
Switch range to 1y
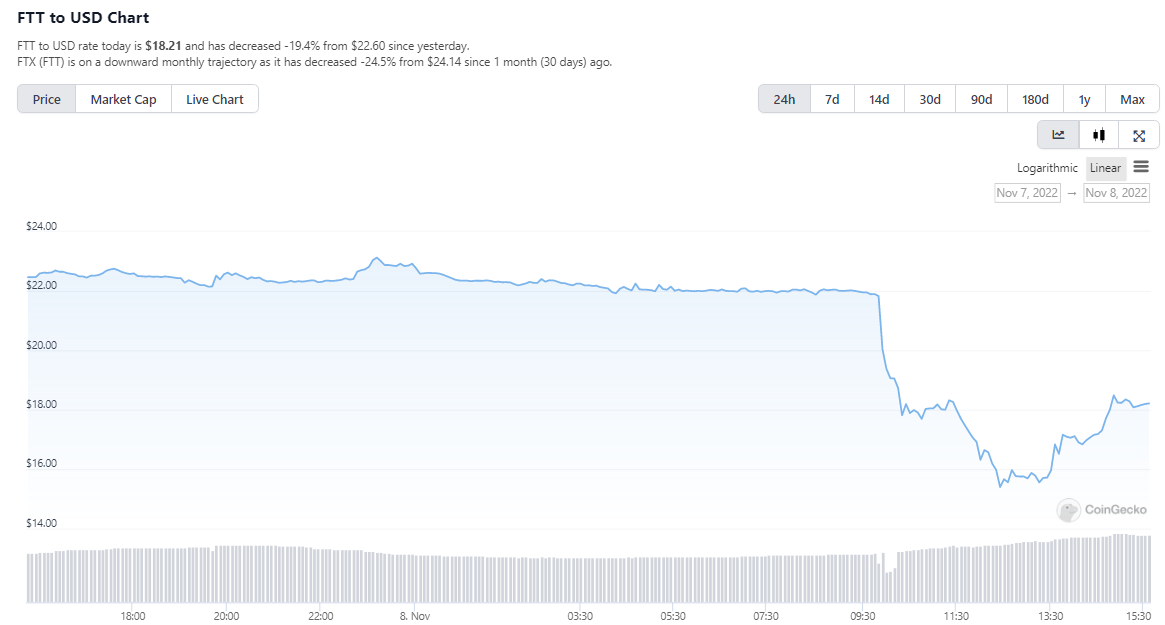tap(1085, 99)
